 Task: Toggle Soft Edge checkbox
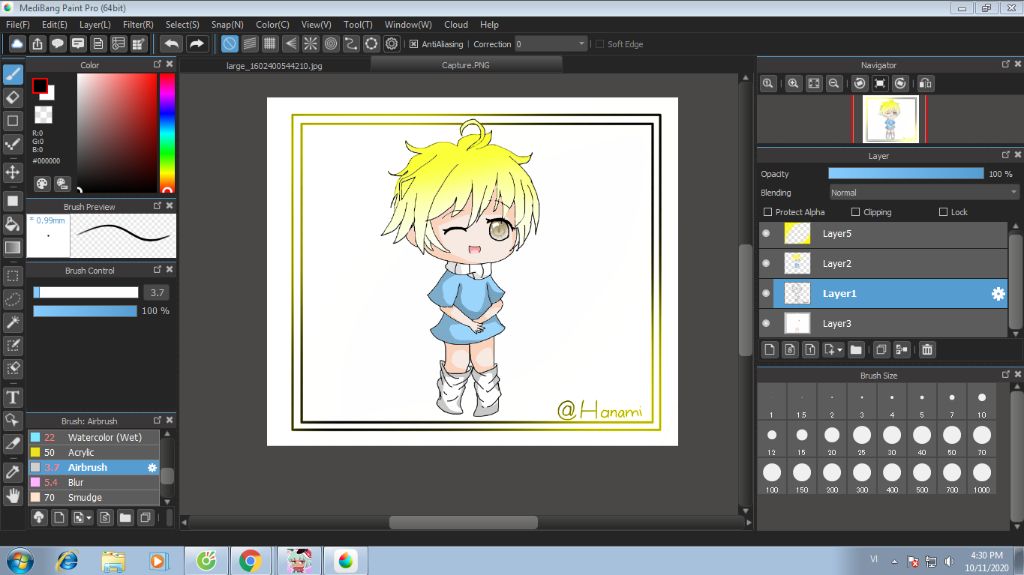[600, 44]
